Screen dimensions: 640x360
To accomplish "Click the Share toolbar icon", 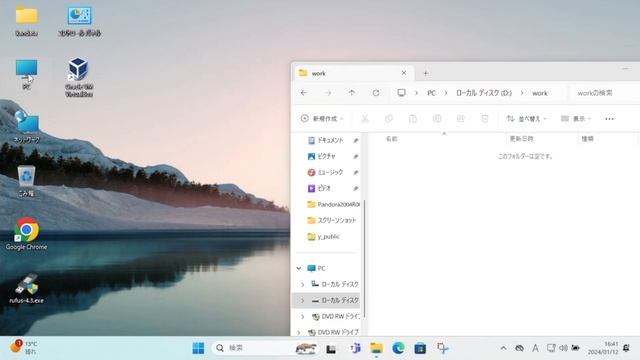I will pos(461,119).
